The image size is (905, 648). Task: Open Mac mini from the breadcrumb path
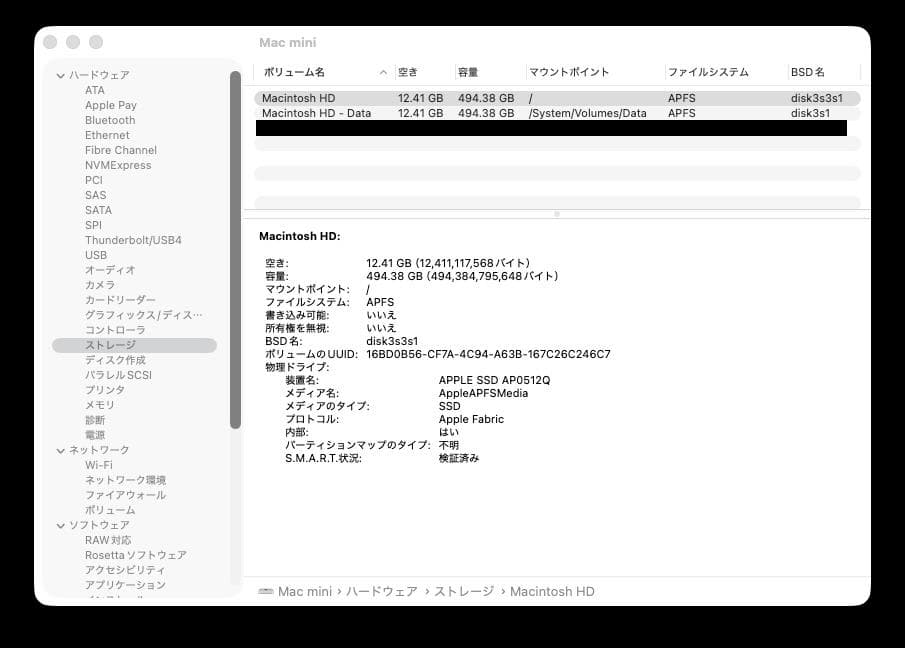[305, 591]
